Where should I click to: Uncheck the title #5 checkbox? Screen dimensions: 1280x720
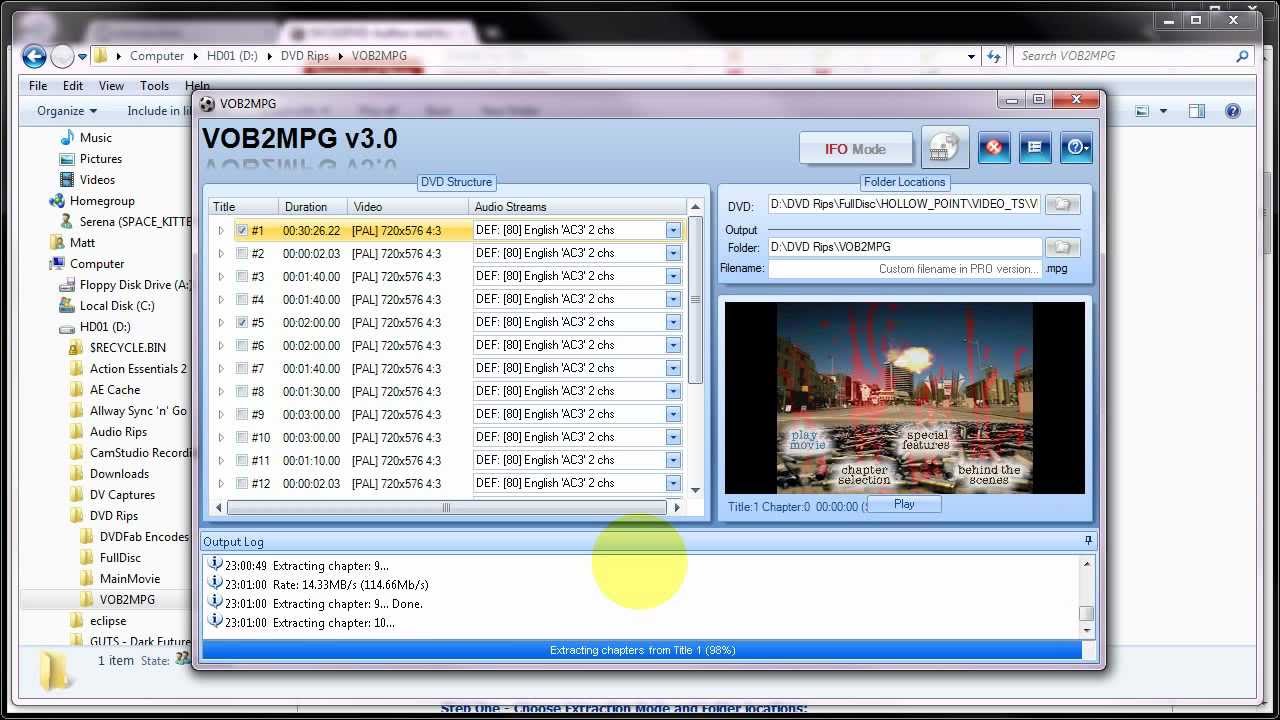click(242, 322)
